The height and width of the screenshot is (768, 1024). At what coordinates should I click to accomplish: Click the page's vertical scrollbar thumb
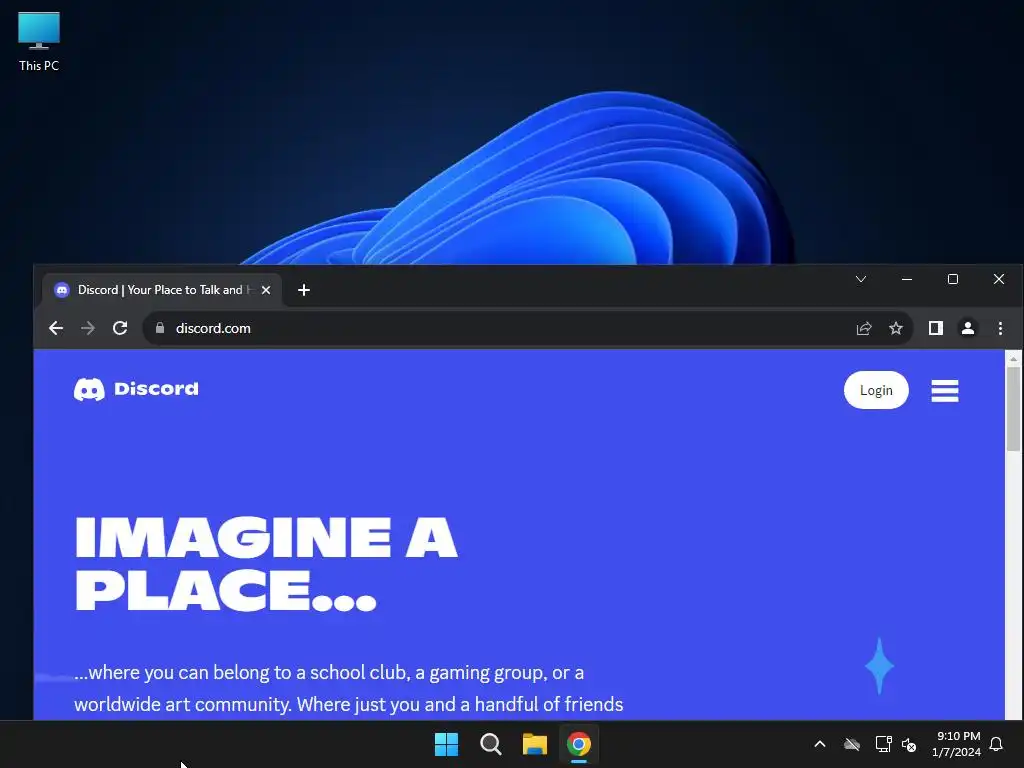coord(1013,409)
